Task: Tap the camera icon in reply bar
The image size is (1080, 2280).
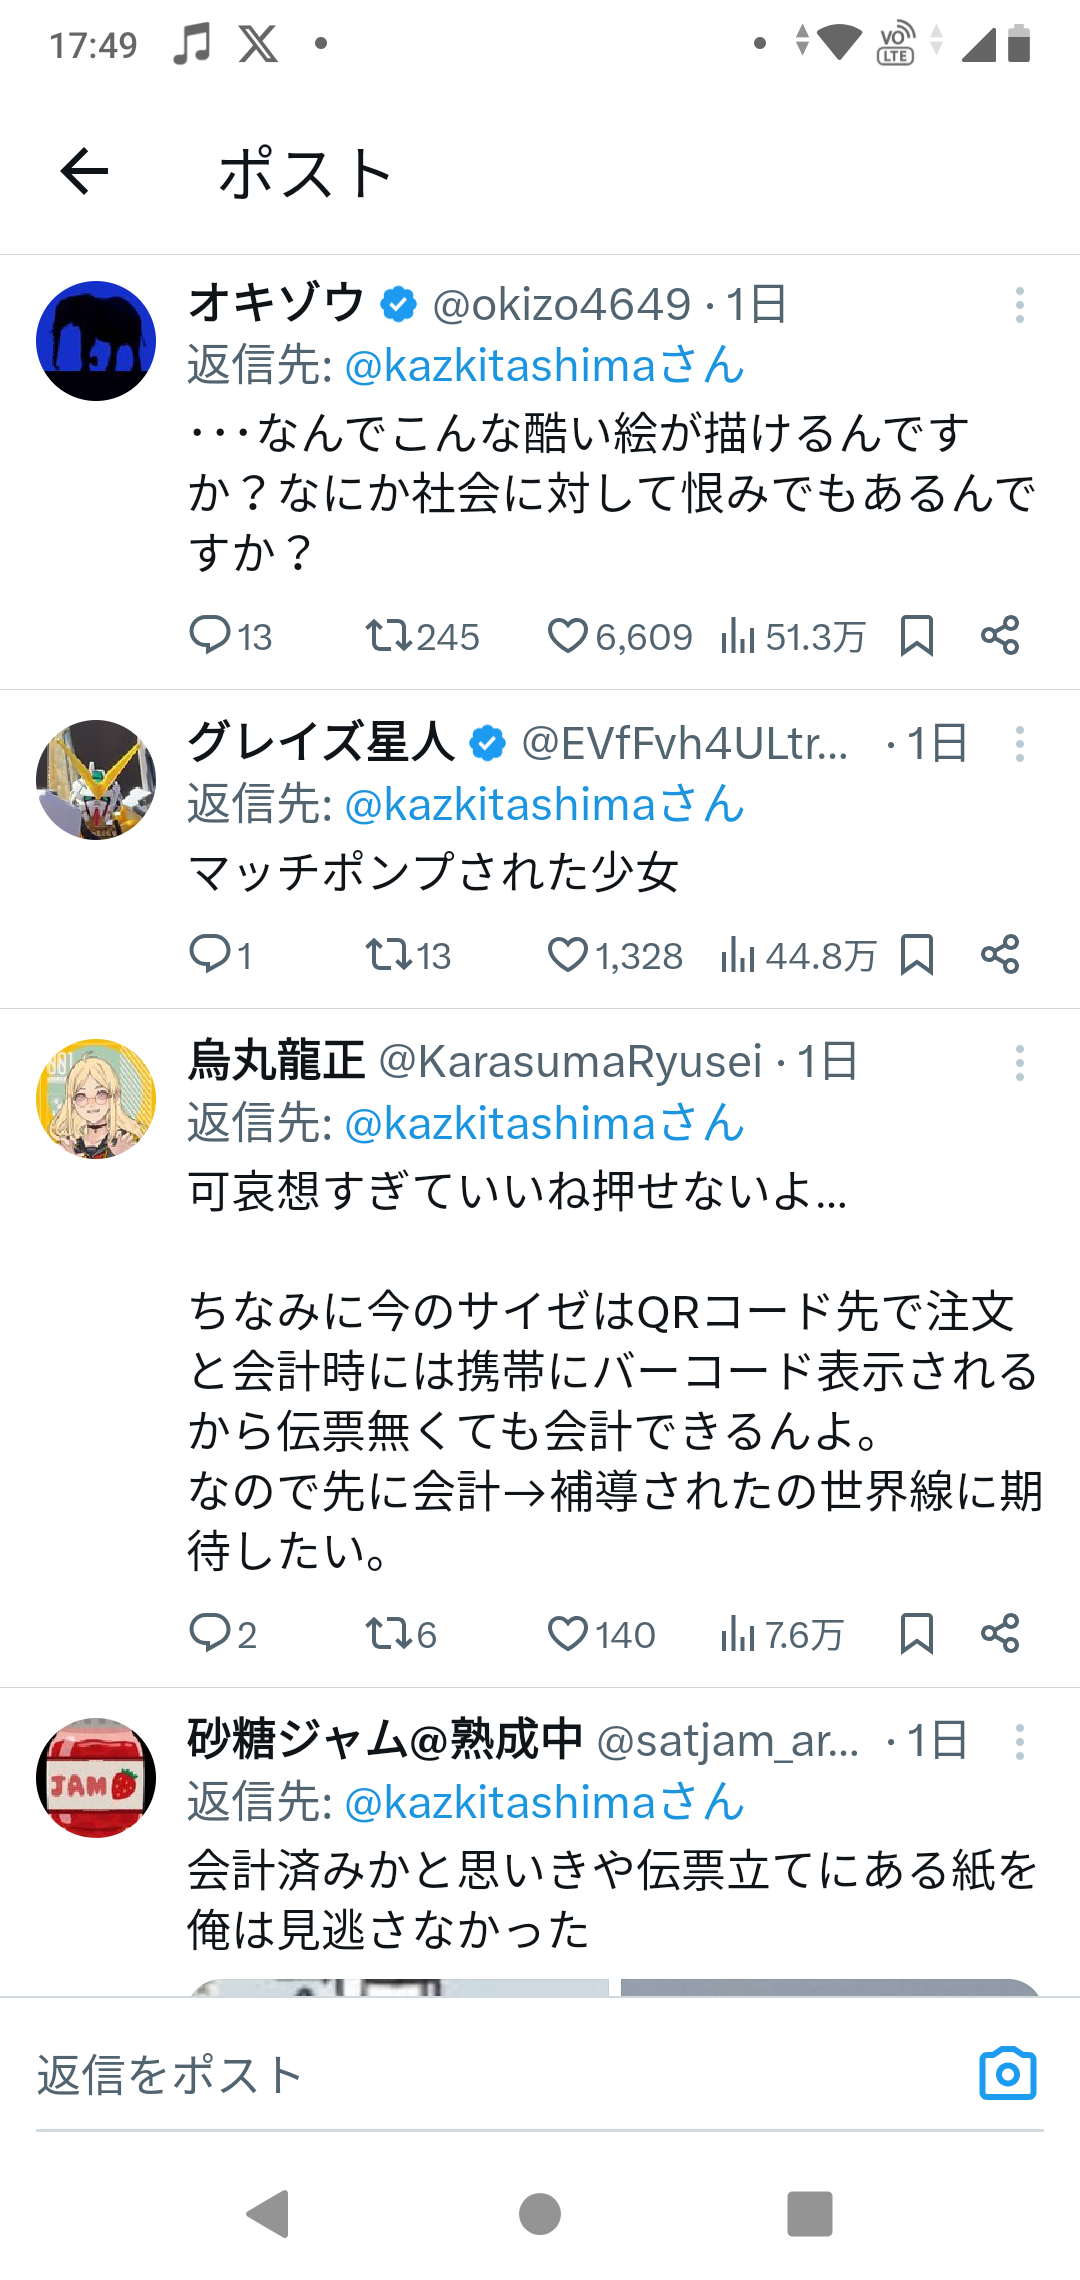Action: 1007,2074
